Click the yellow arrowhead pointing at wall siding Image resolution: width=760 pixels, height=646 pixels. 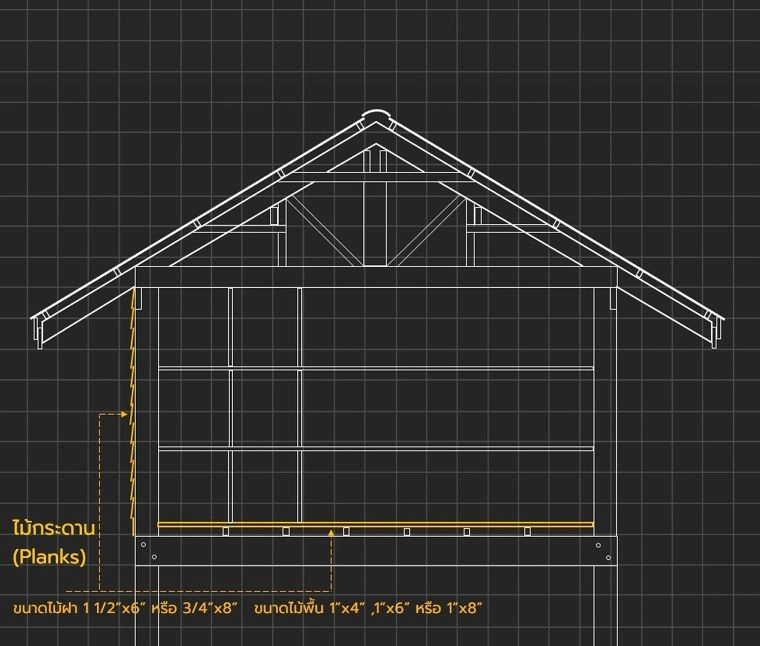(125, 413)
